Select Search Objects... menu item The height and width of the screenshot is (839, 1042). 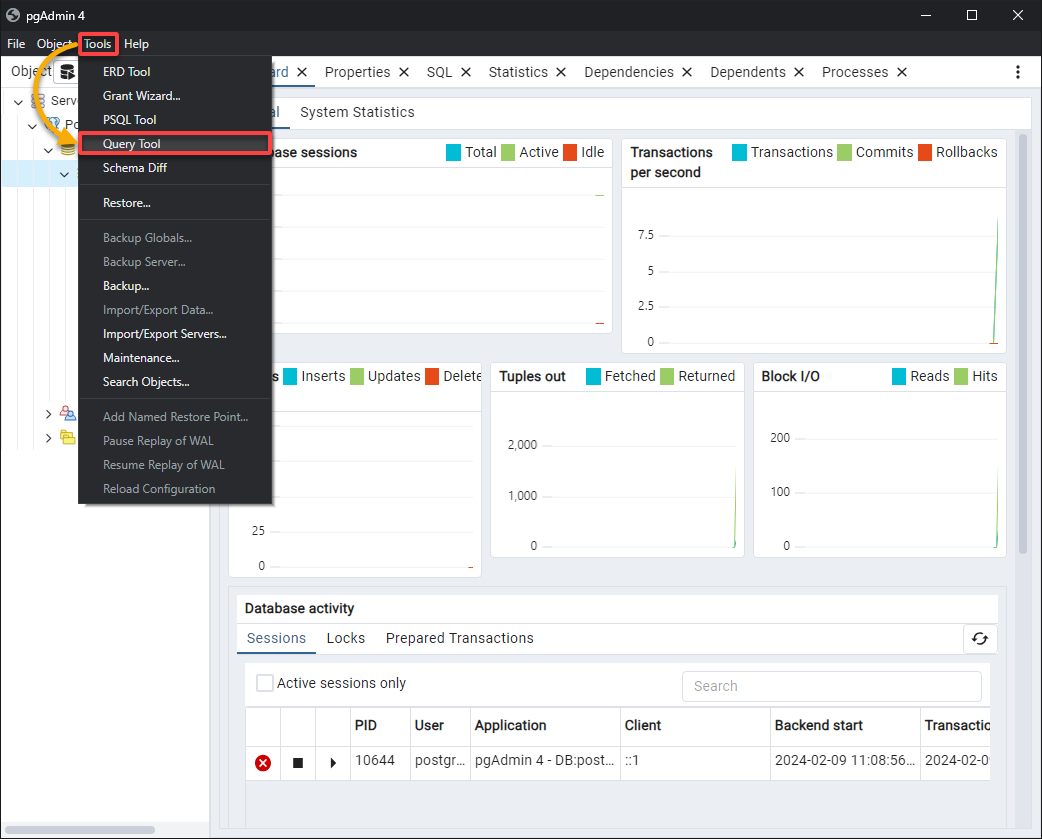point(174,381)
